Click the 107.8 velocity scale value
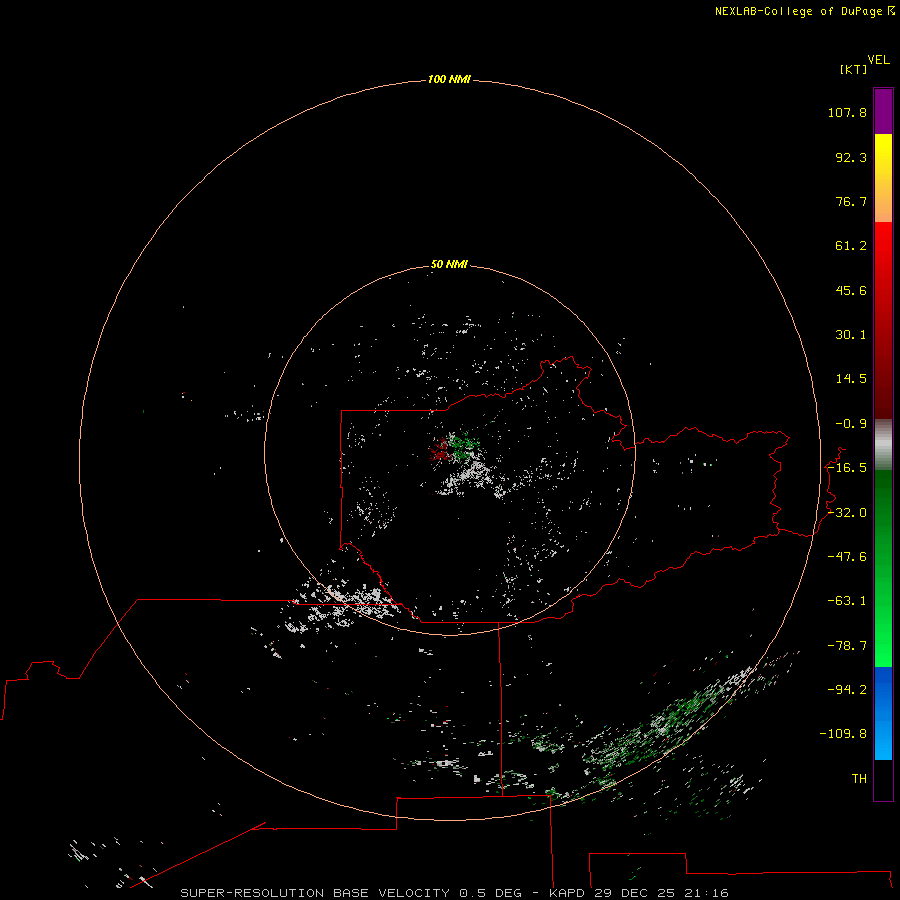900x900 pixels. 847,112
